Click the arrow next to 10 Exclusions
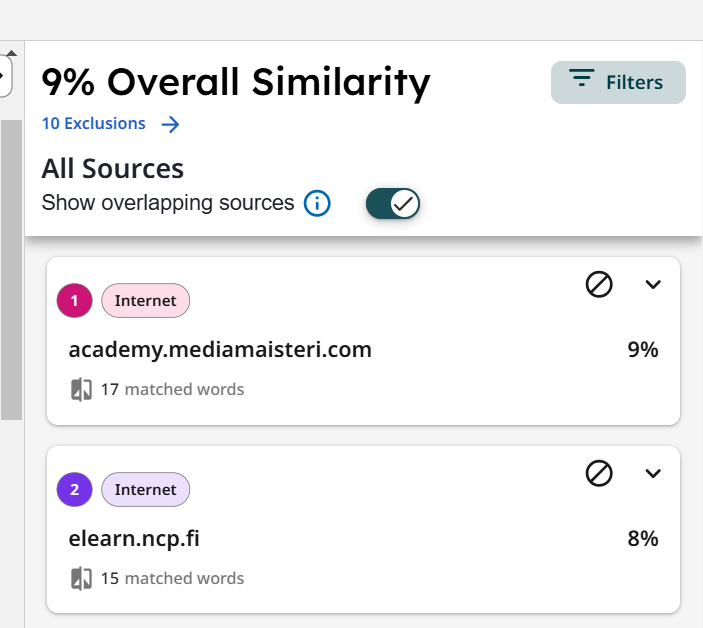 tap(170, 124)
